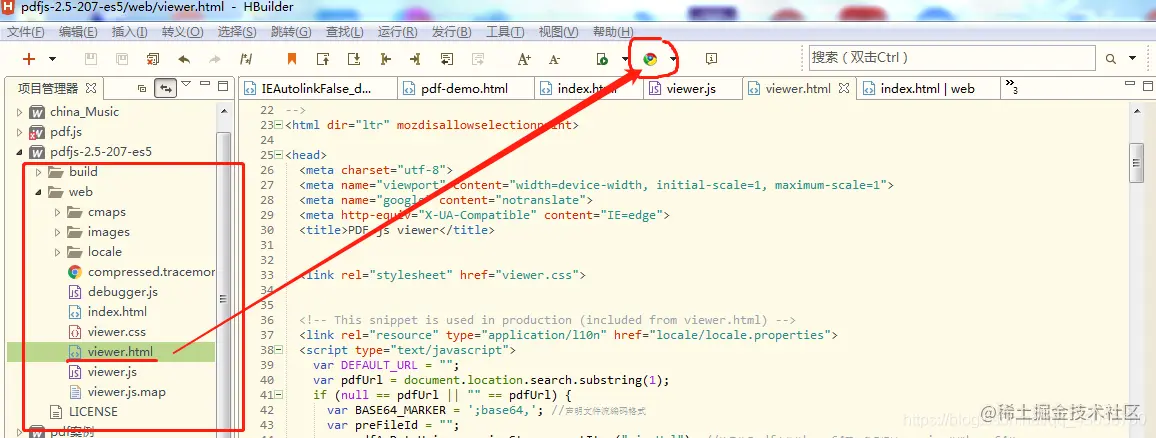Click the Undo arrow icon
Image resolution: width=1156 pixels, height=438 pixels.
(x=184, y=59)
